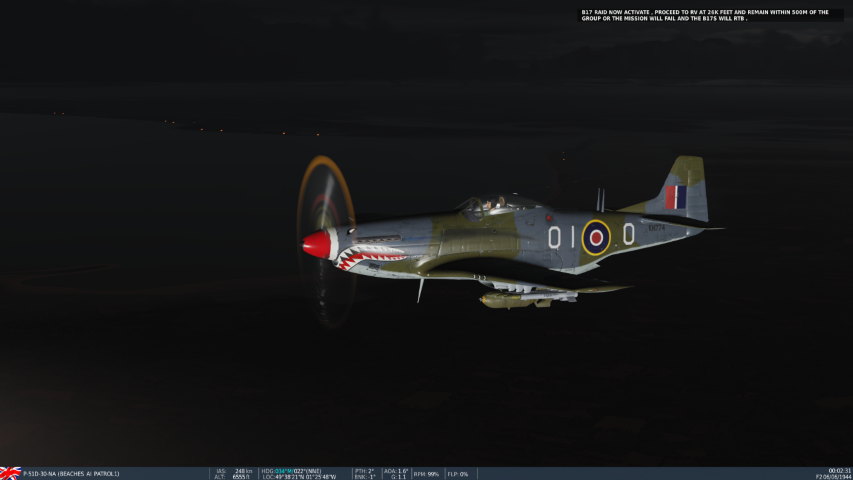The height and width of the screenshot is (480, 853).
Task: Click the ALT altitude readout
Action: click(x=234, y=477)
